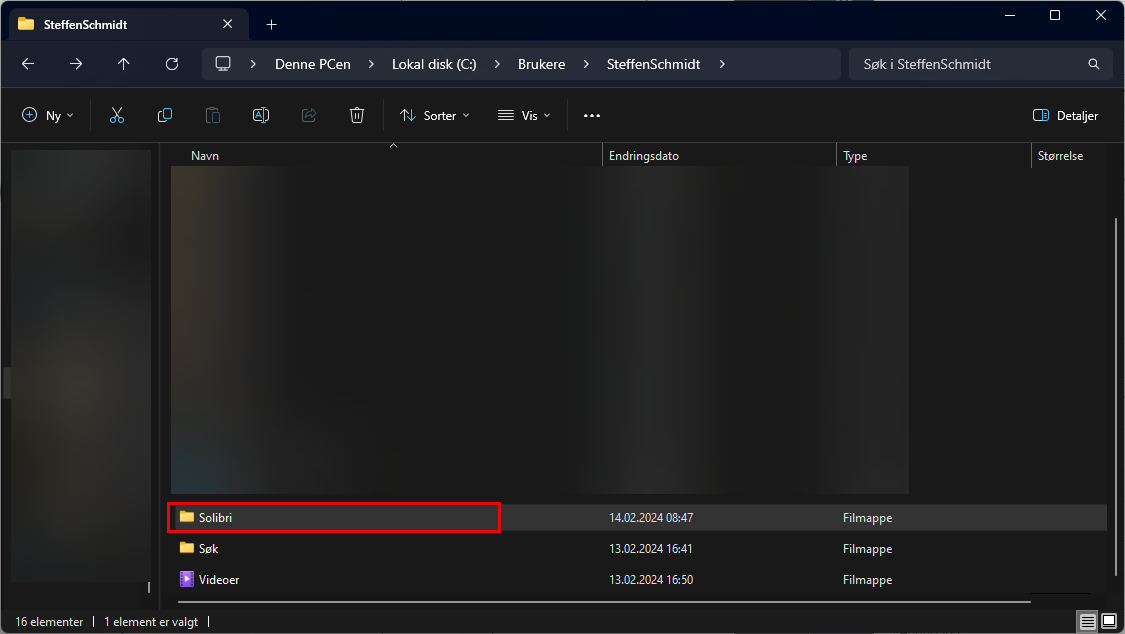Toggle the Detaljer details pane
This screenshot has height=634, width=1125.
[x=1065, y=116]
